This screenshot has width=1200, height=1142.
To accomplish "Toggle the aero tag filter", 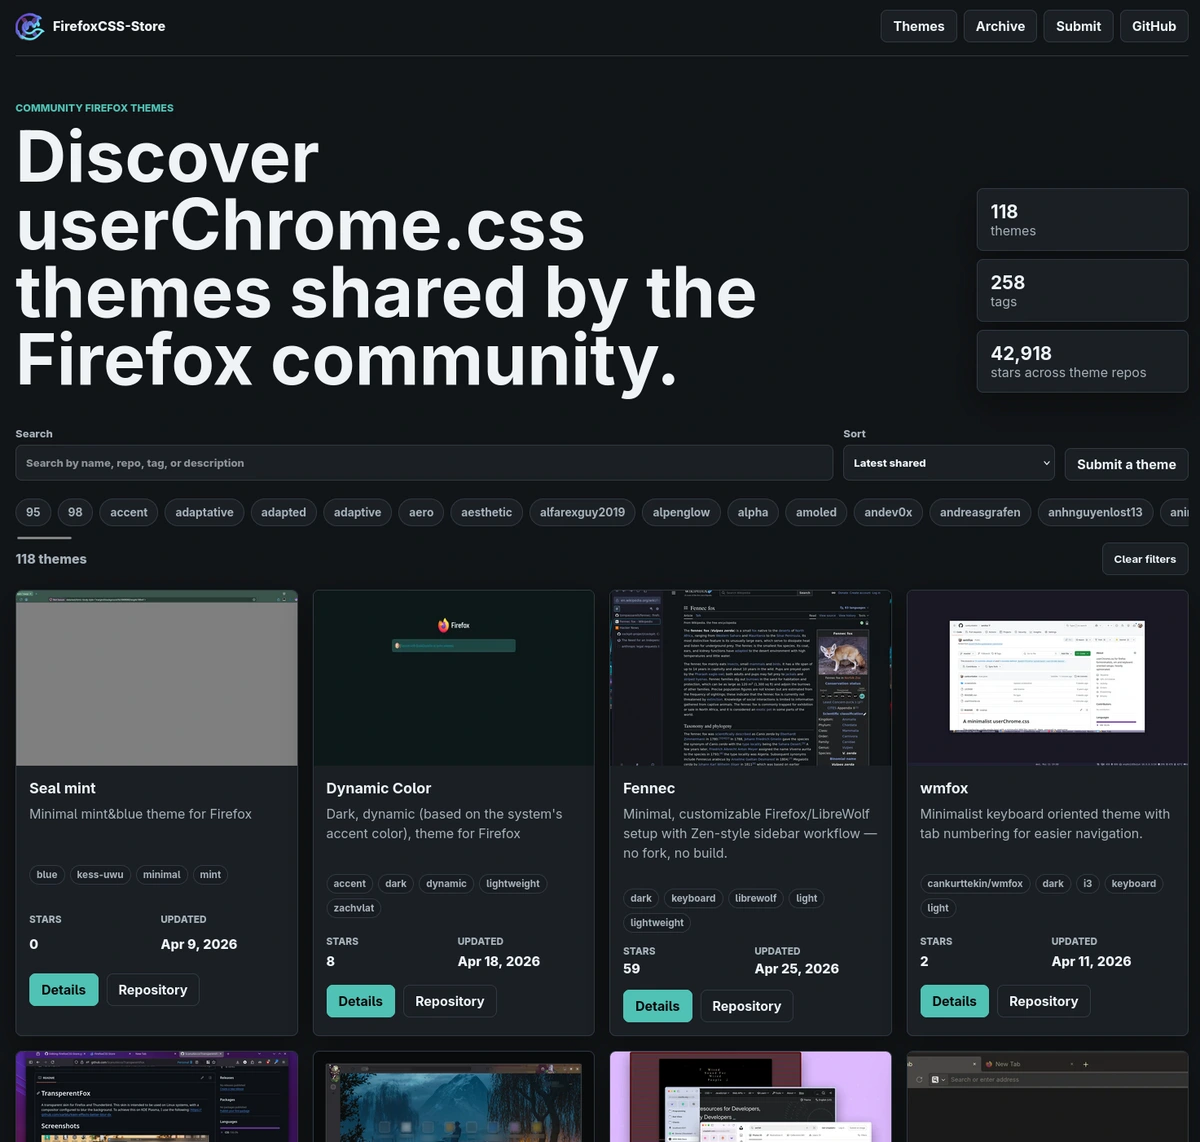I will (421, 512).
